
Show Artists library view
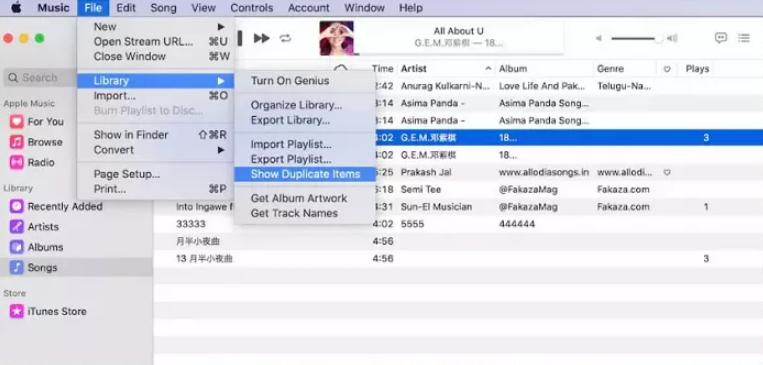pyautogui.click(x=34, y=227)
